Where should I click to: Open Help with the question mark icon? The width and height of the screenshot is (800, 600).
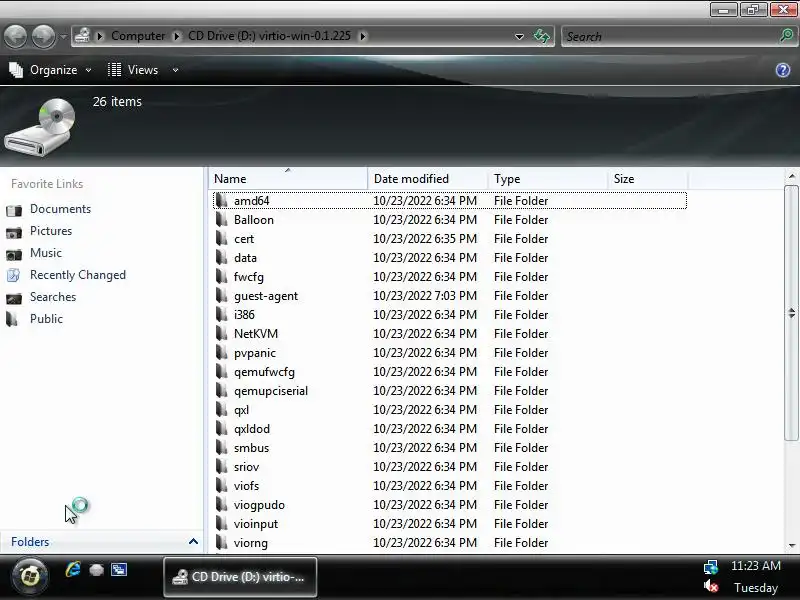click(x=783, y=70)
